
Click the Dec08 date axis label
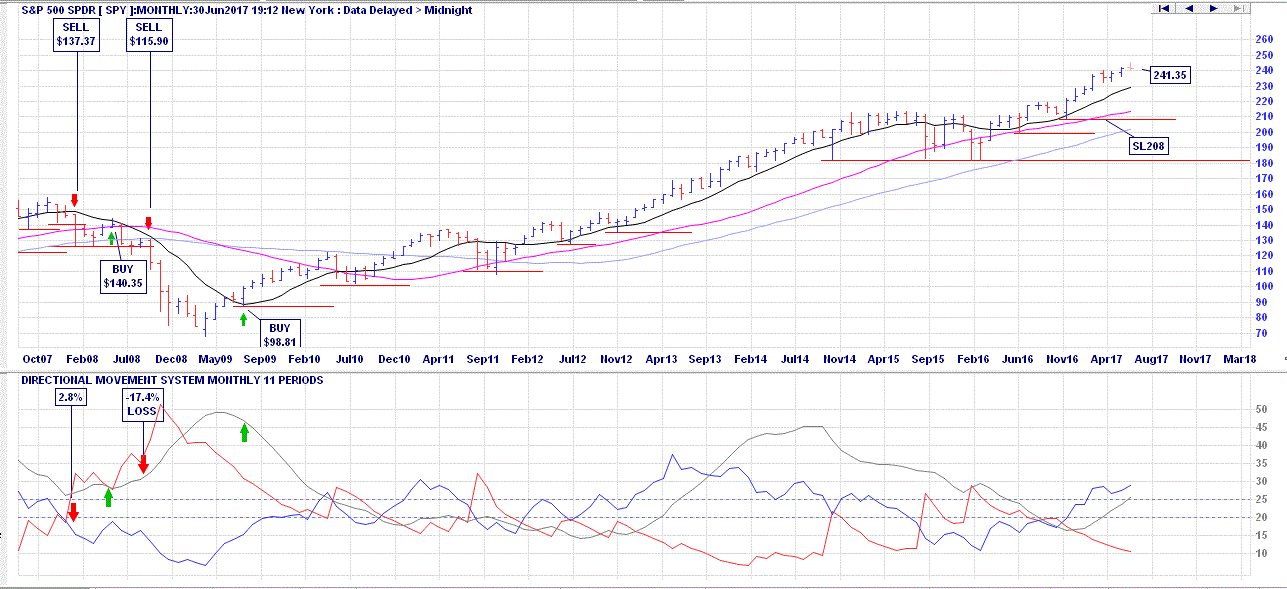pyautogui.click(x=171, y=358)
